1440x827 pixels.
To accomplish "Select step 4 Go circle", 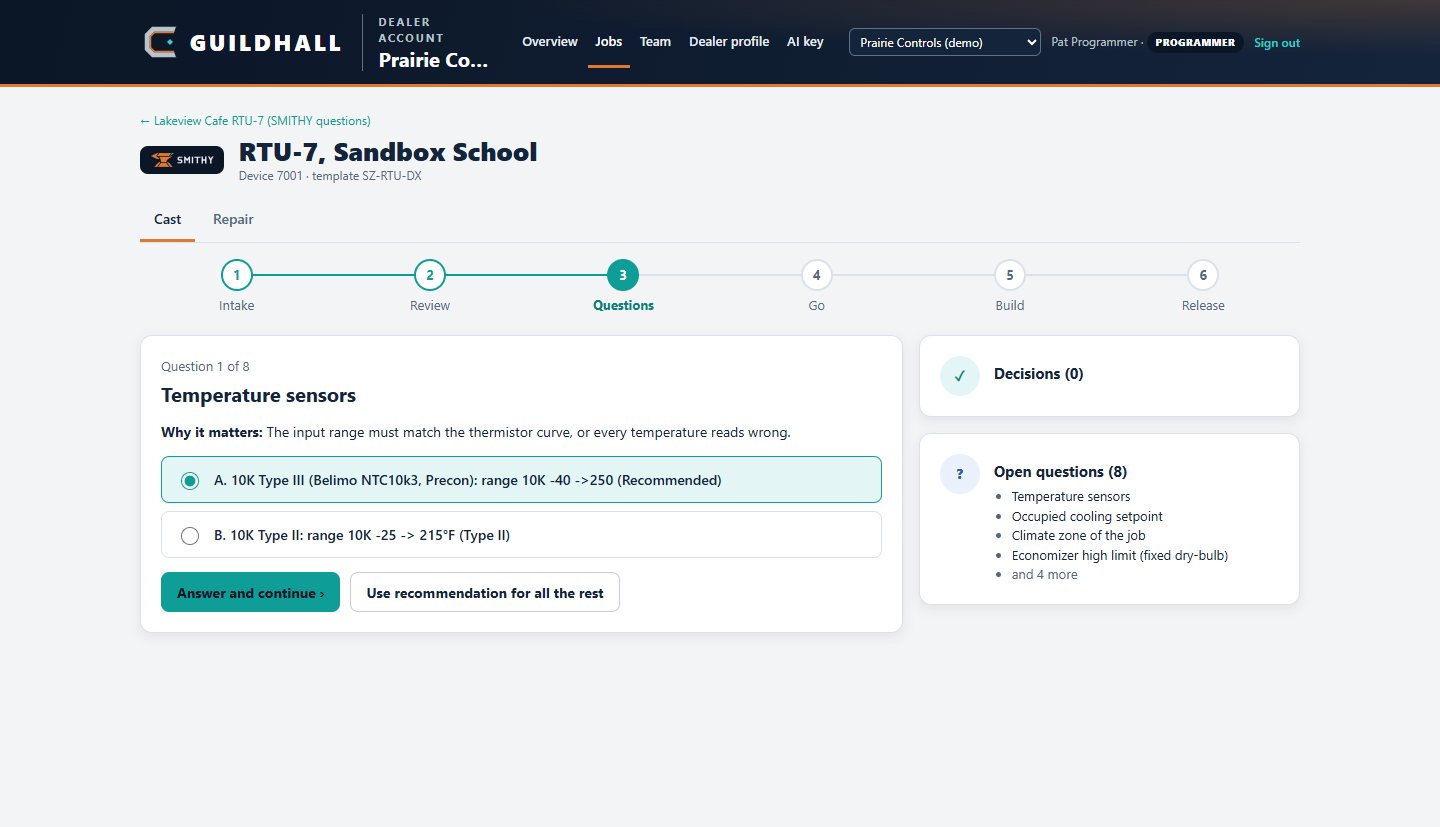I will (x=817, y=275).
